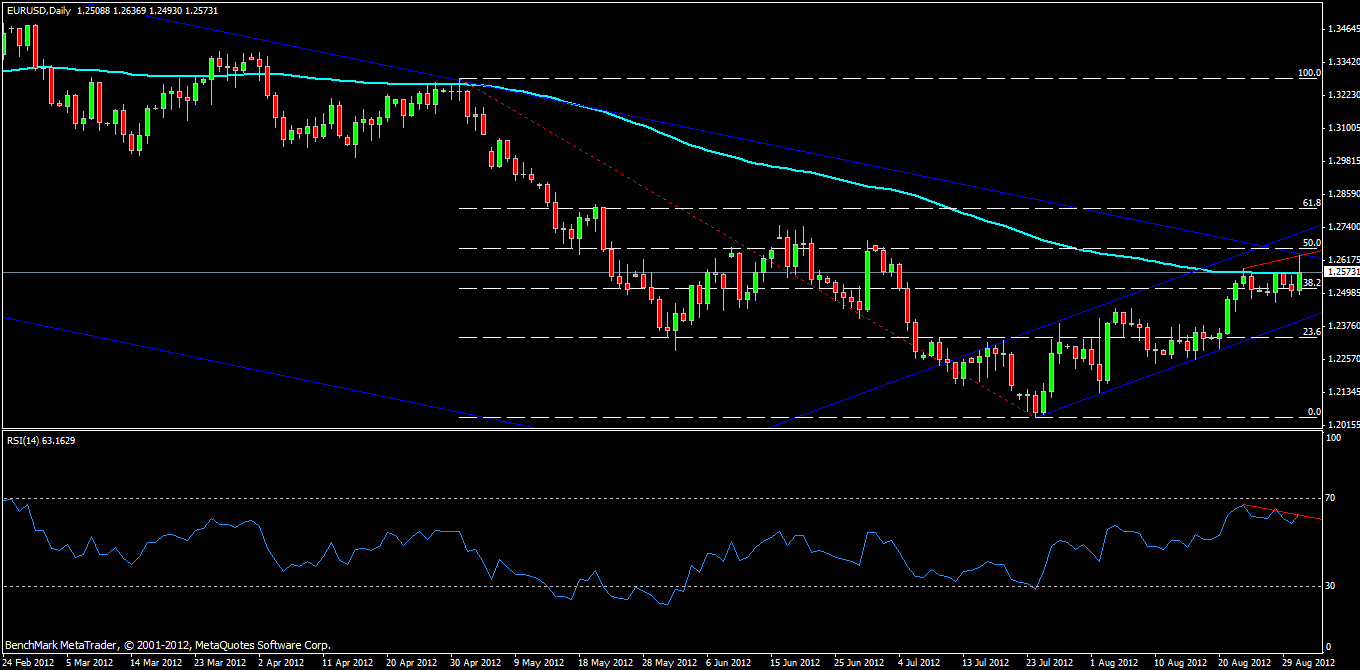1360x670 pixels.
Task: Click the 0.0 Fibonacci level label
Action: click(1315, 412)
